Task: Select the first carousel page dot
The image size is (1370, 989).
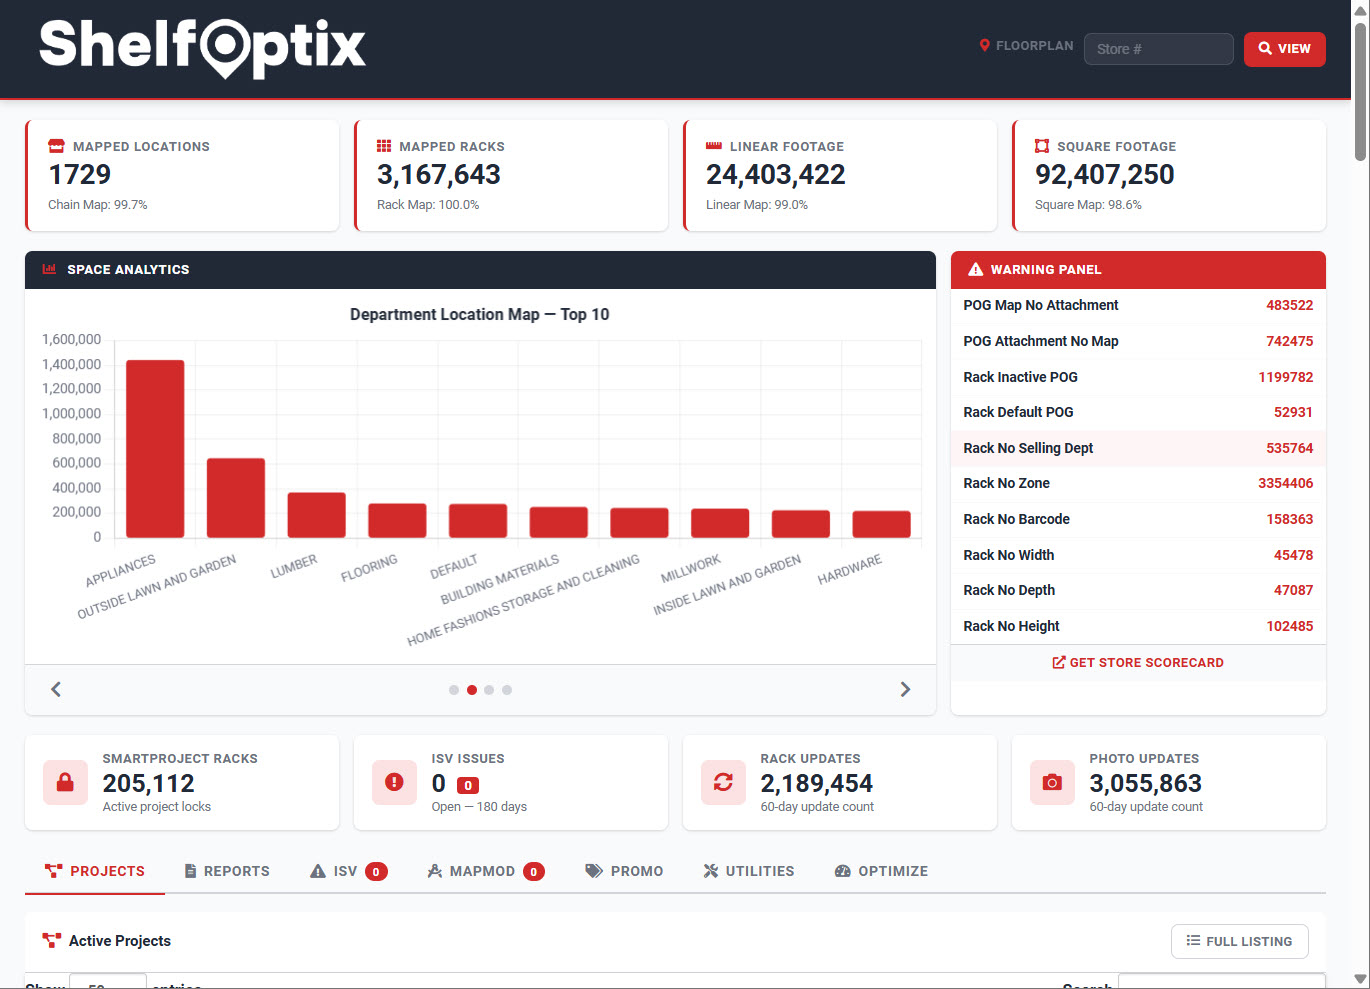Action: point(453,689)
